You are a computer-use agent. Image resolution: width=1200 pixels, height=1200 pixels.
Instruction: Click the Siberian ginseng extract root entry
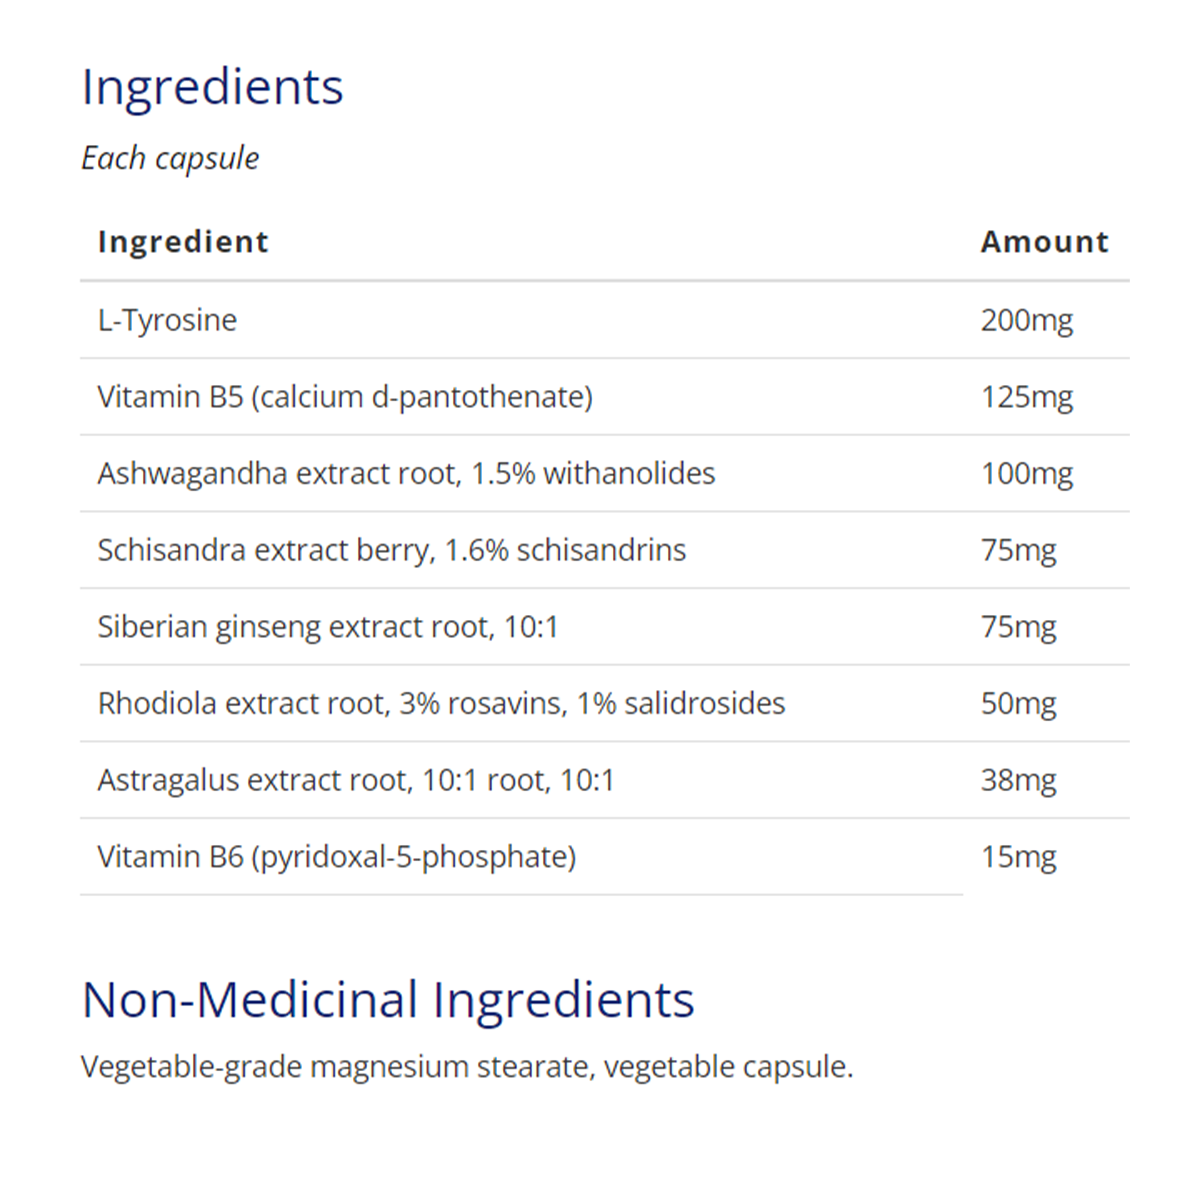(x=327, y=627)
